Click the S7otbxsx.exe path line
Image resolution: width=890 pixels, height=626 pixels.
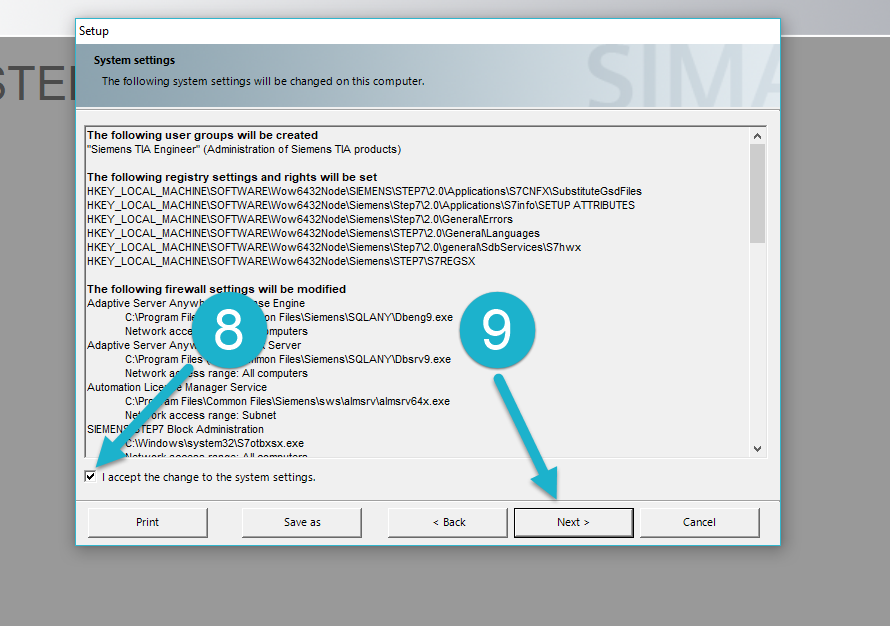215,443
